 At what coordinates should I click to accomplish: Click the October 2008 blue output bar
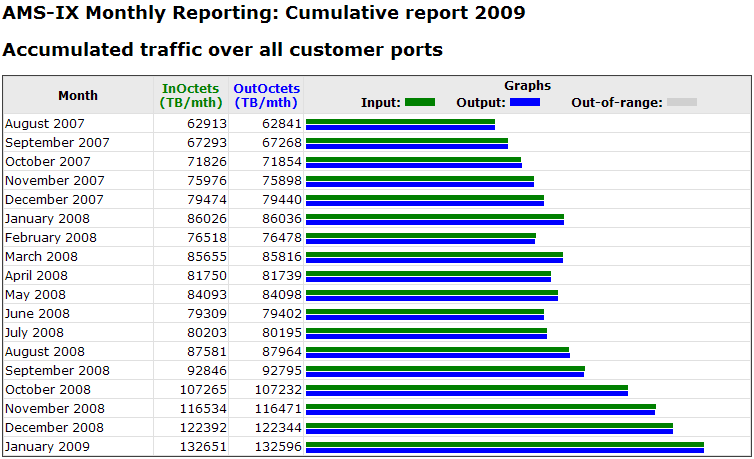click(467, 393)
